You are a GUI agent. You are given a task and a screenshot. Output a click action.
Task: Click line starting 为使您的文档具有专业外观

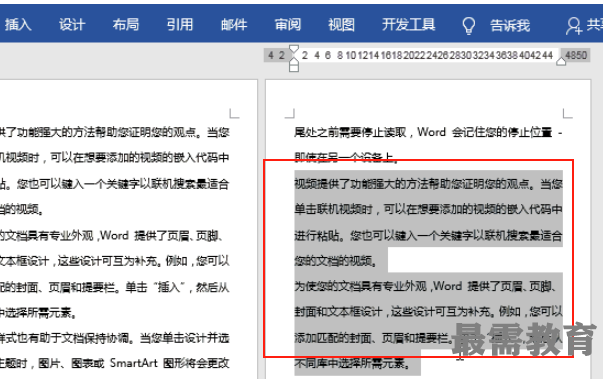point(425,286)
